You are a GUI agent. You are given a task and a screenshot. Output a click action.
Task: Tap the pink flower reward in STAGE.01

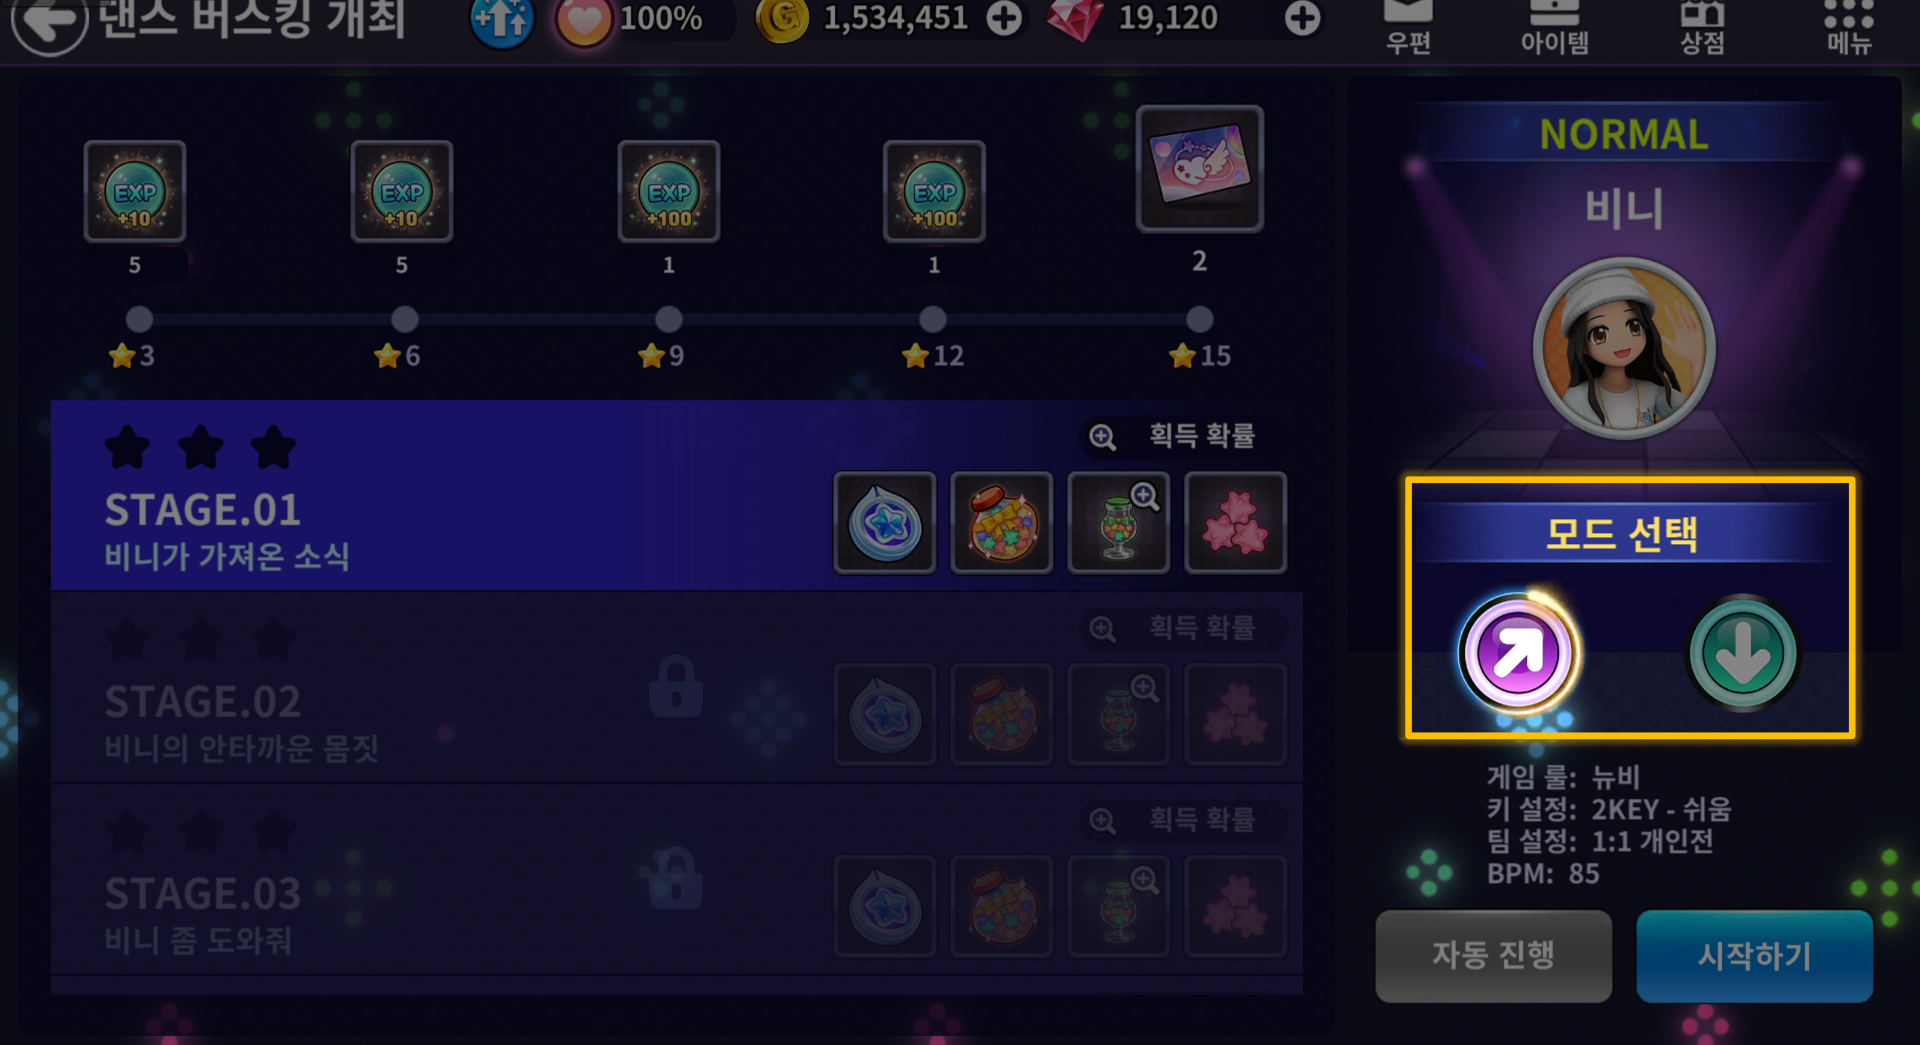tap(1236, 522)
